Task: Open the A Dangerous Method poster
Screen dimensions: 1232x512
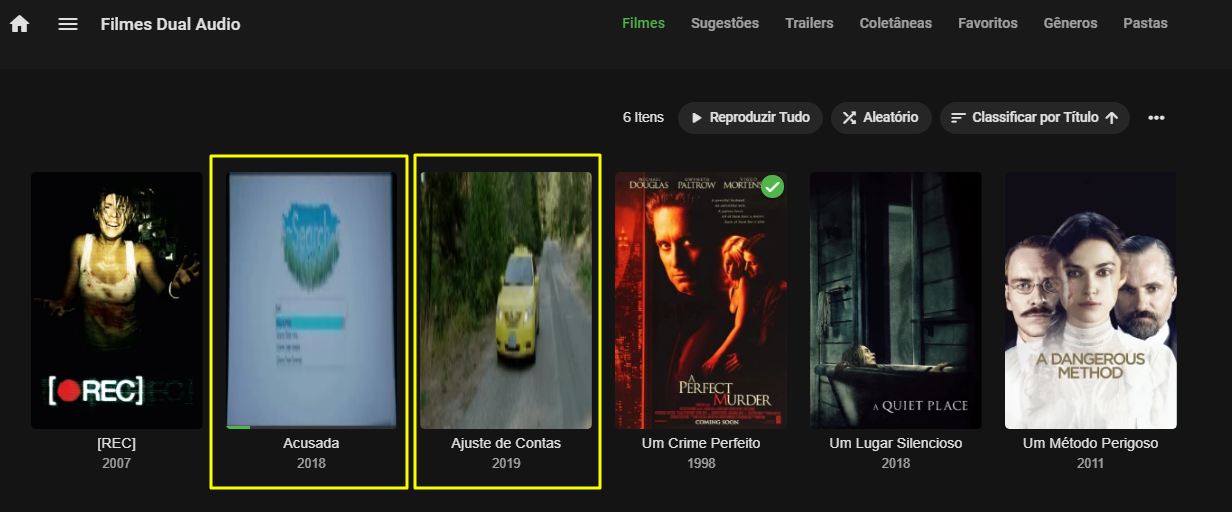Action: pyautogui.click(x=1091, y=300)
